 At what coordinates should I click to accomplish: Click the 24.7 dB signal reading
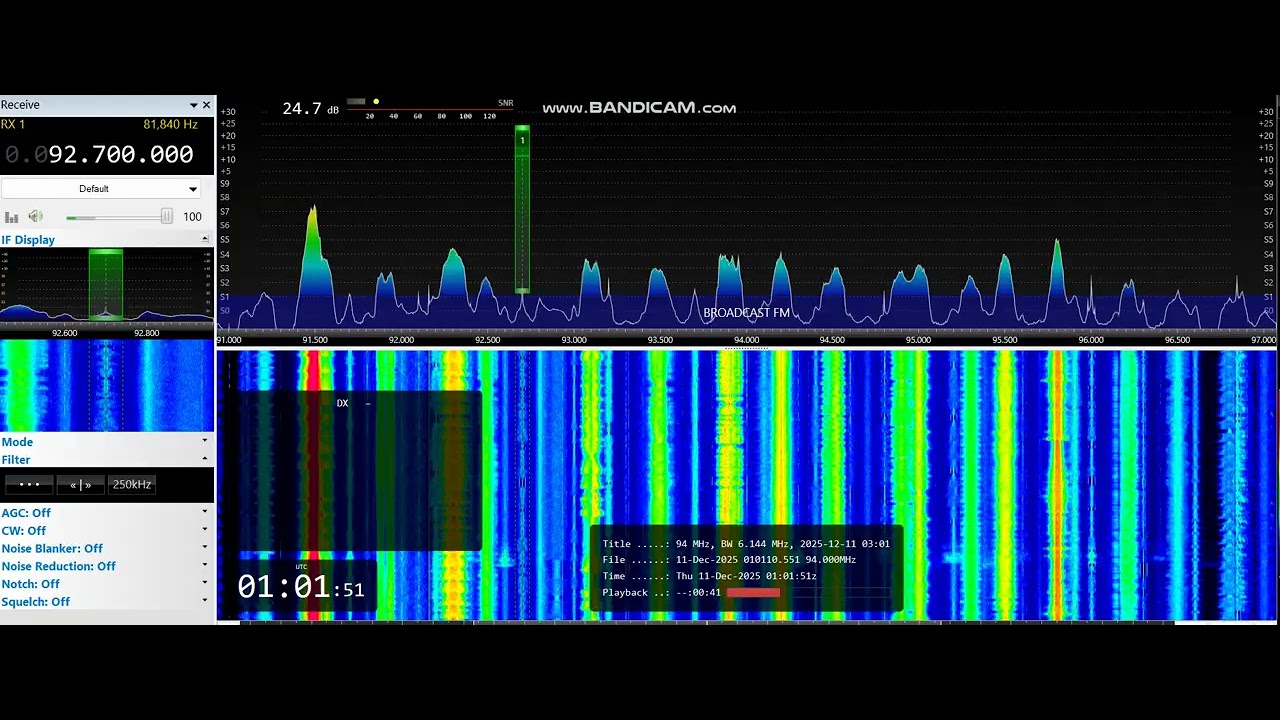(x=310, y=108)
